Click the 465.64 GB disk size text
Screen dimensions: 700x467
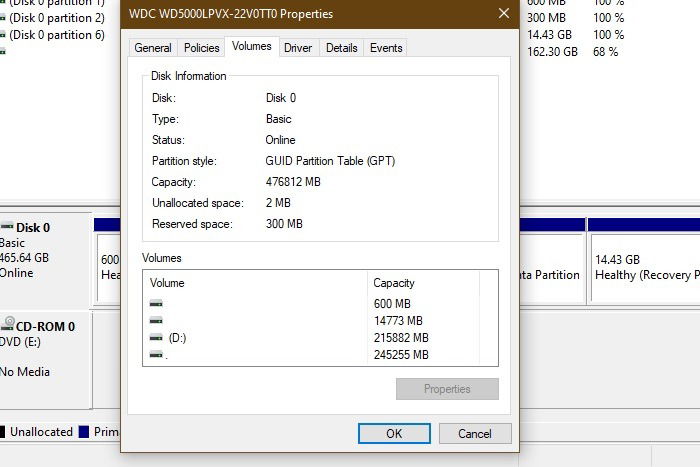click(x=24, y=258)
